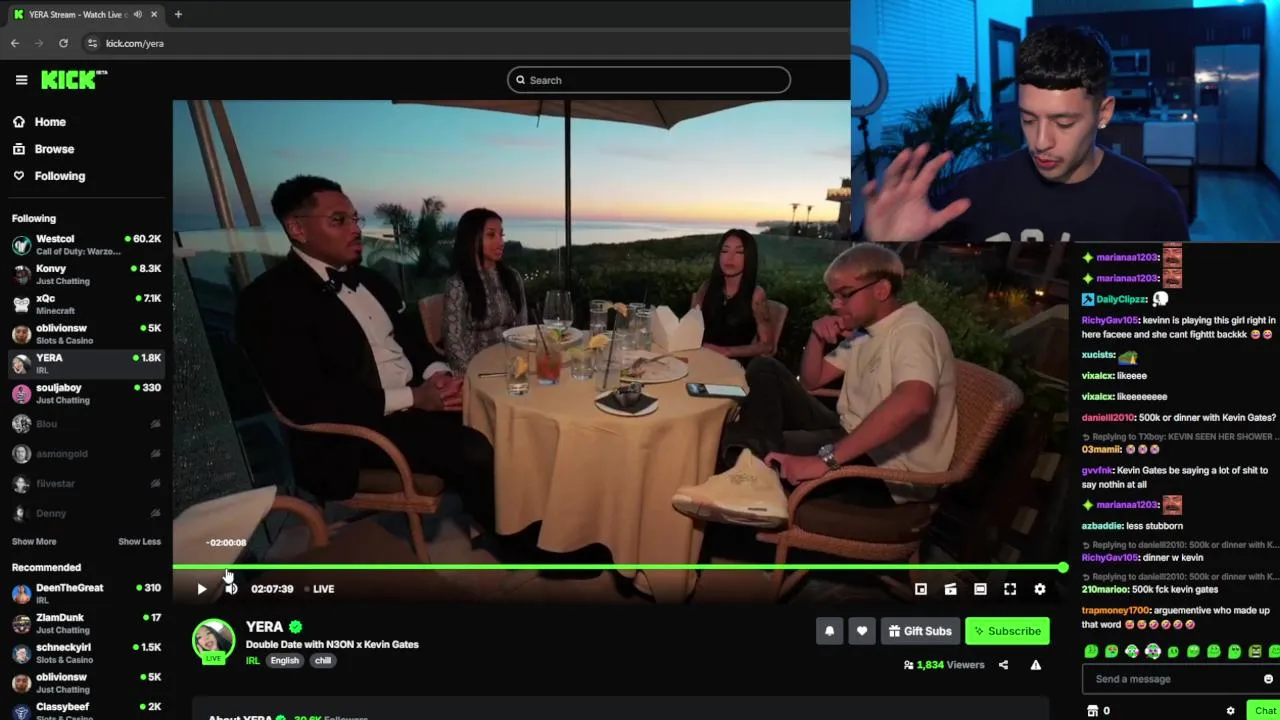Click the chill tag

point(323,661)
